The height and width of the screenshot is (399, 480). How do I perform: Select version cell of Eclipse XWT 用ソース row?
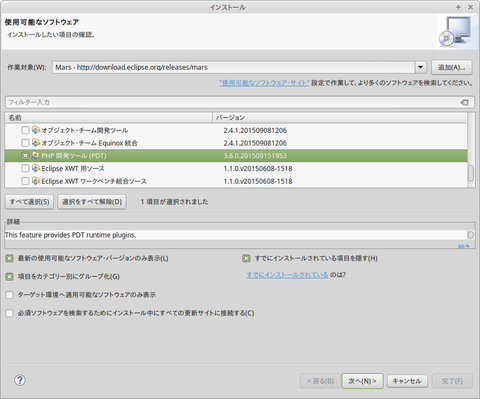258,168
